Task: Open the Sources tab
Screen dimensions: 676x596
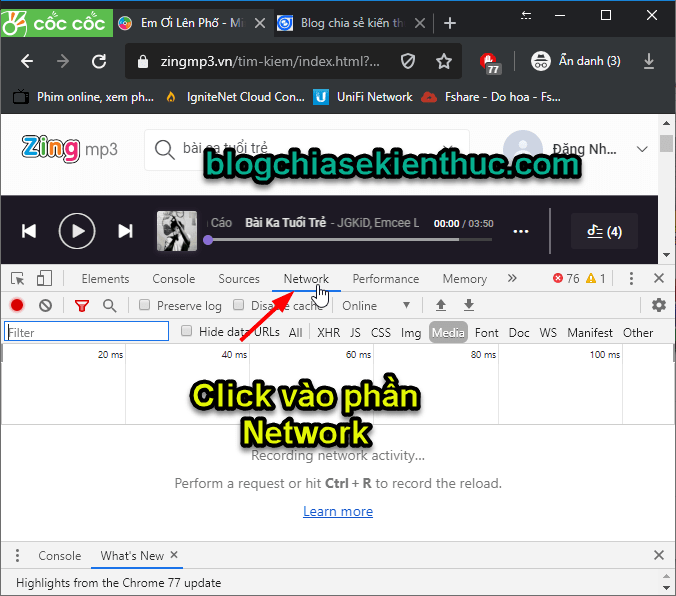Action: pyautogui.click(x=239, y=279)
